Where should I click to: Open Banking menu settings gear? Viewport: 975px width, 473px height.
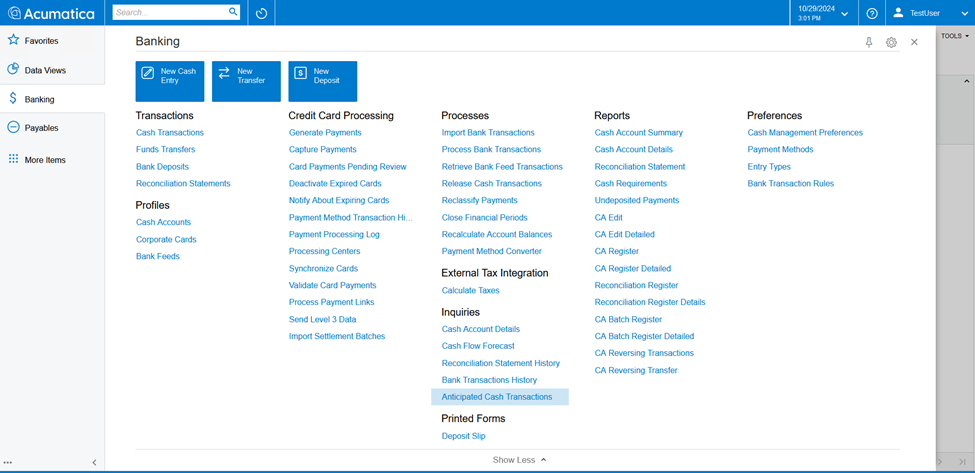pos(891,42)
